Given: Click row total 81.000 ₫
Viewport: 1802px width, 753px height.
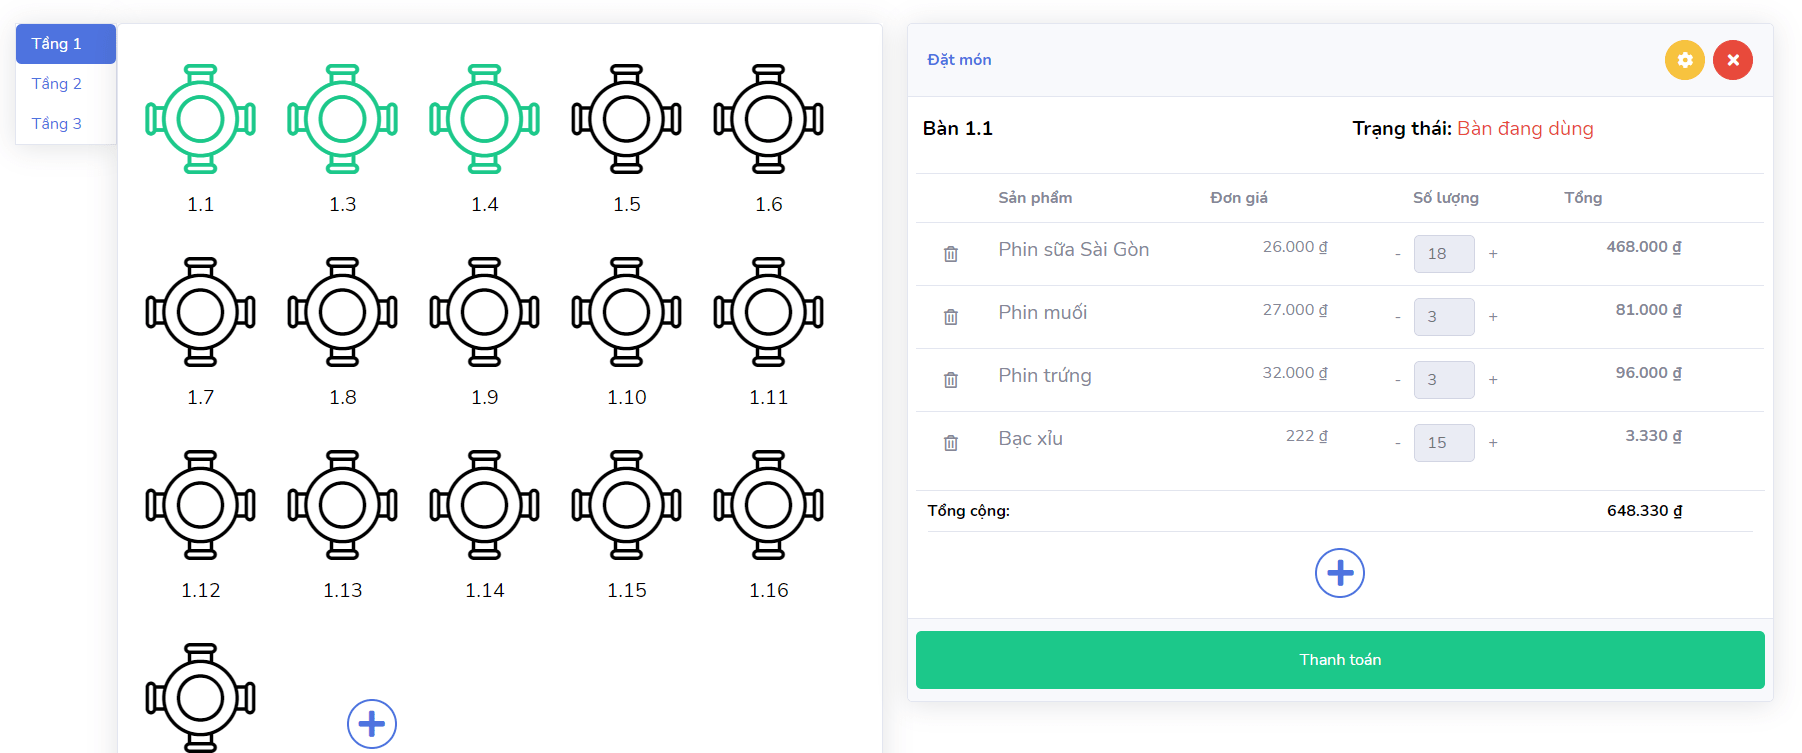Looking at the screenshot, I should pos(1649,310).
